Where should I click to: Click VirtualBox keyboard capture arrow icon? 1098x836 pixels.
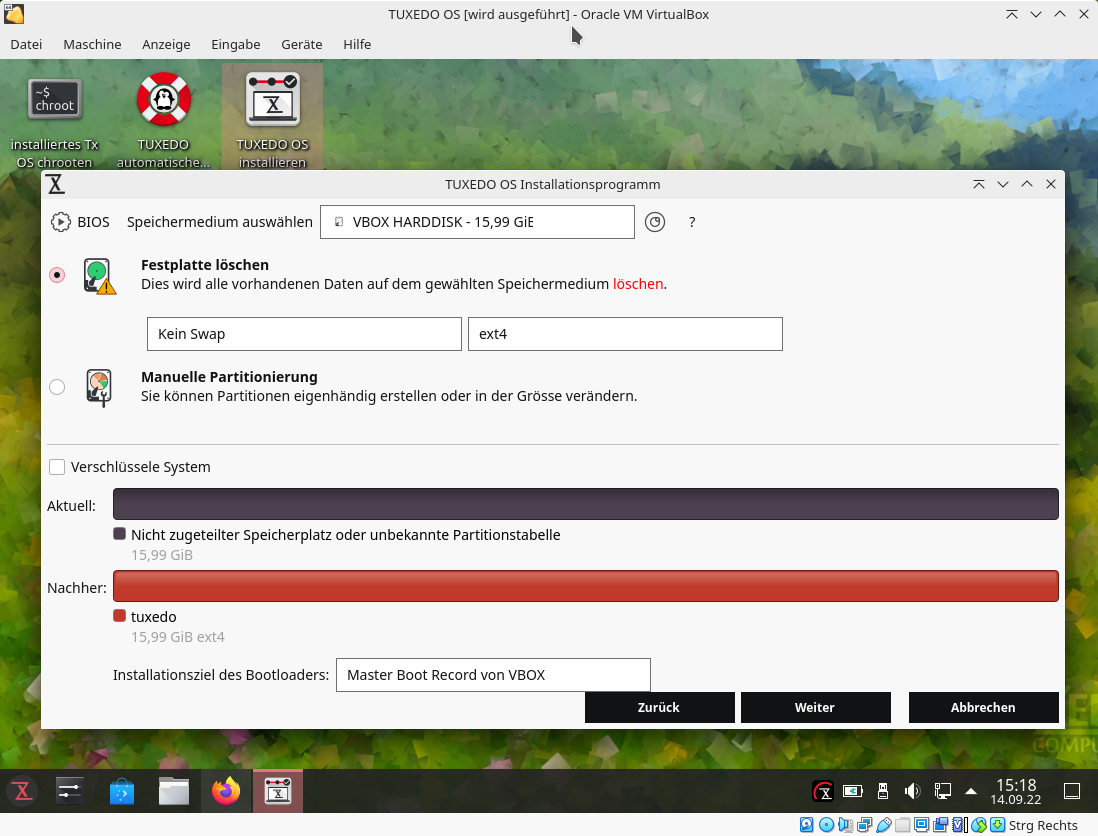tap(997, 825)
